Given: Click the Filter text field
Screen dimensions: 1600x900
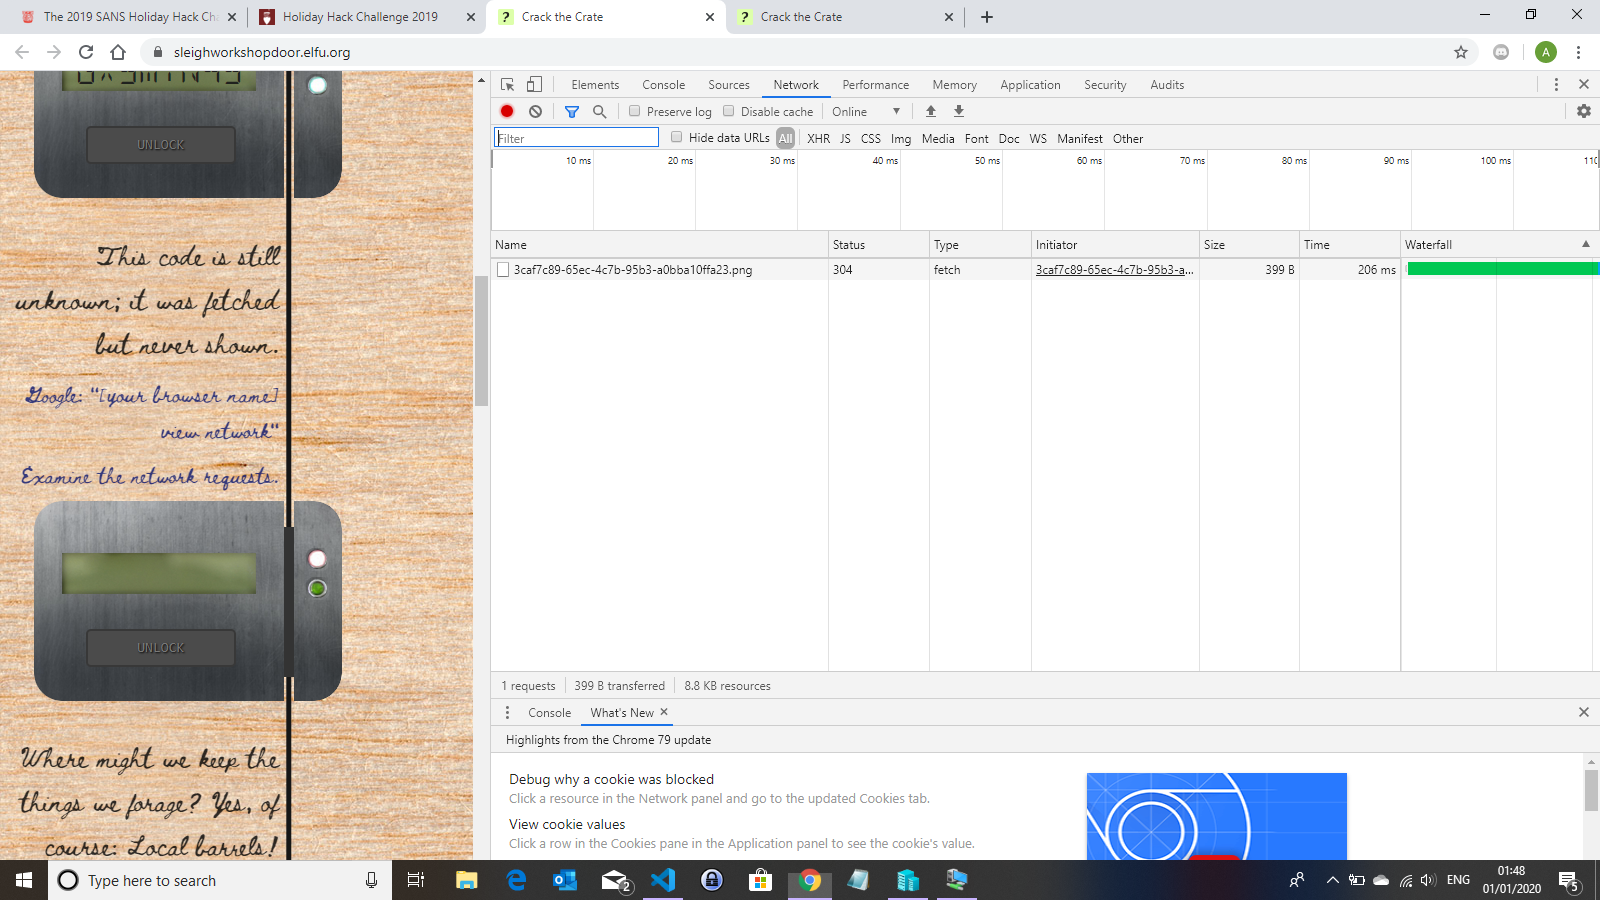Looking at the screenshot, I should click(577, 138).
